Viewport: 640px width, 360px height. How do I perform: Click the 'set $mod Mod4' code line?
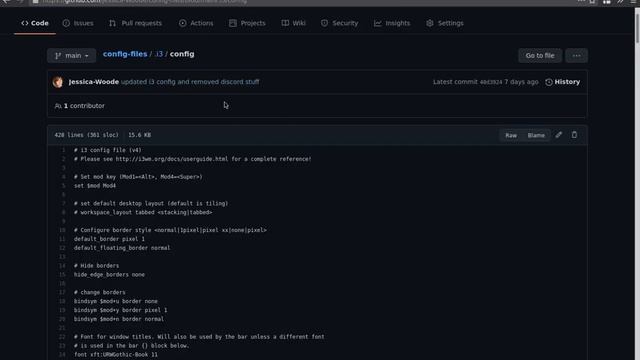(x=95, y=186)
